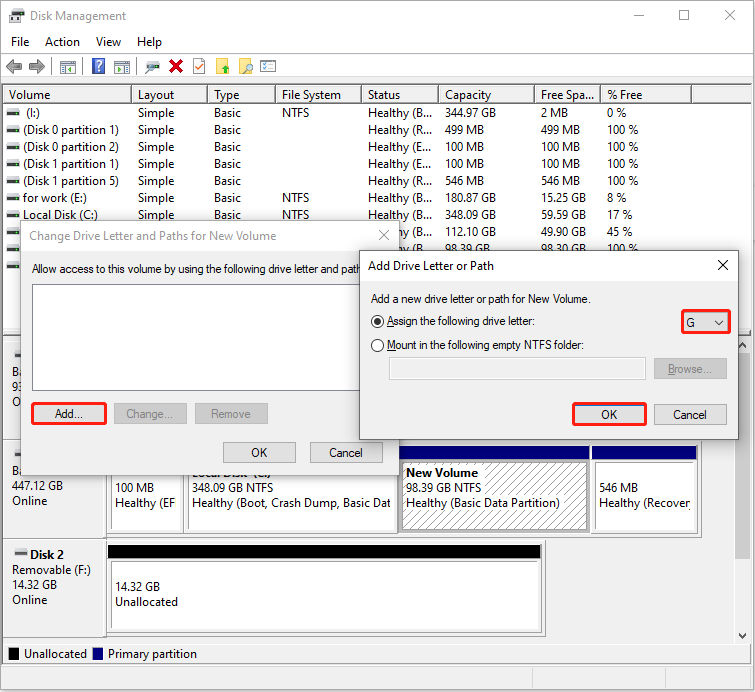Open the Action menu
Viewport: 755px width, 692px height.
pyautogui.click(x=62, y=42)
